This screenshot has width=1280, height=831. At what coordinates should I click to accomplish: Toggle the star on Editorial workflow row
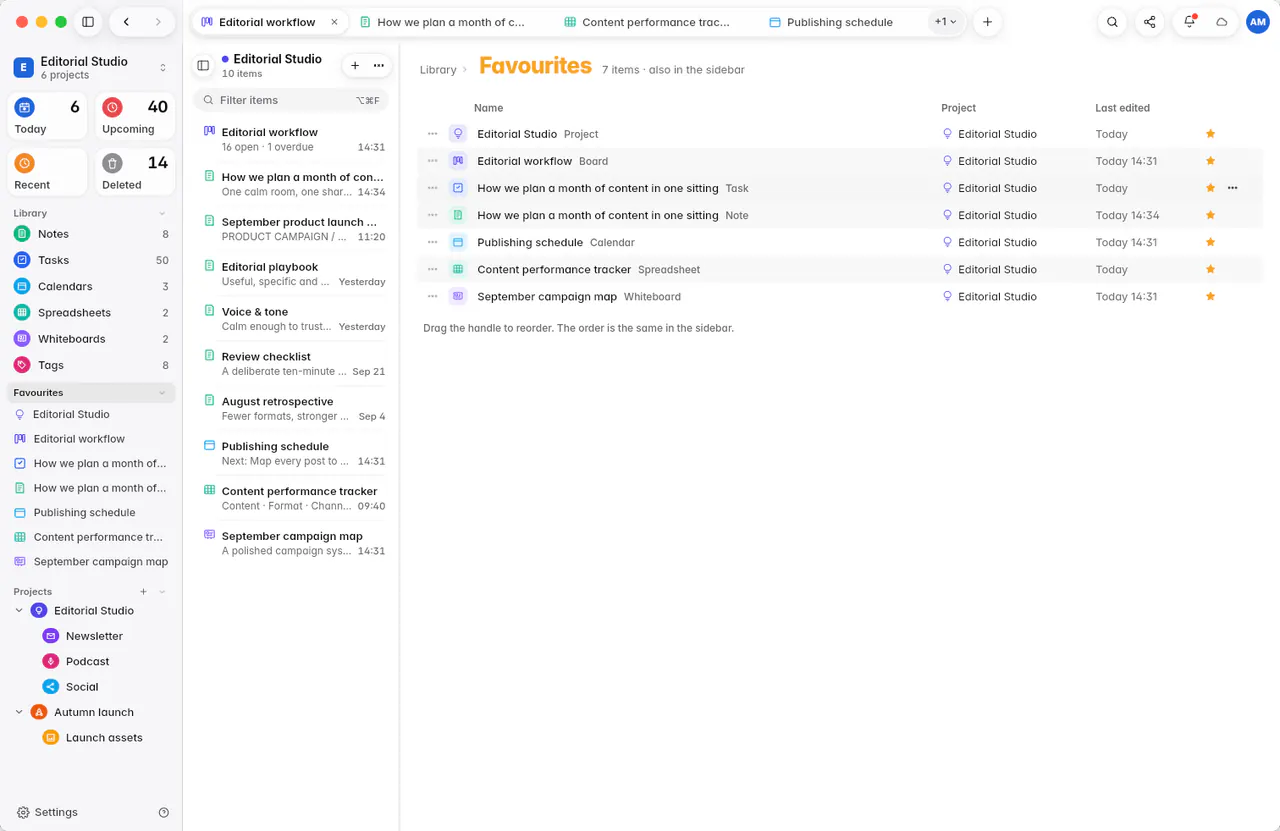[x=1210, y=161]
